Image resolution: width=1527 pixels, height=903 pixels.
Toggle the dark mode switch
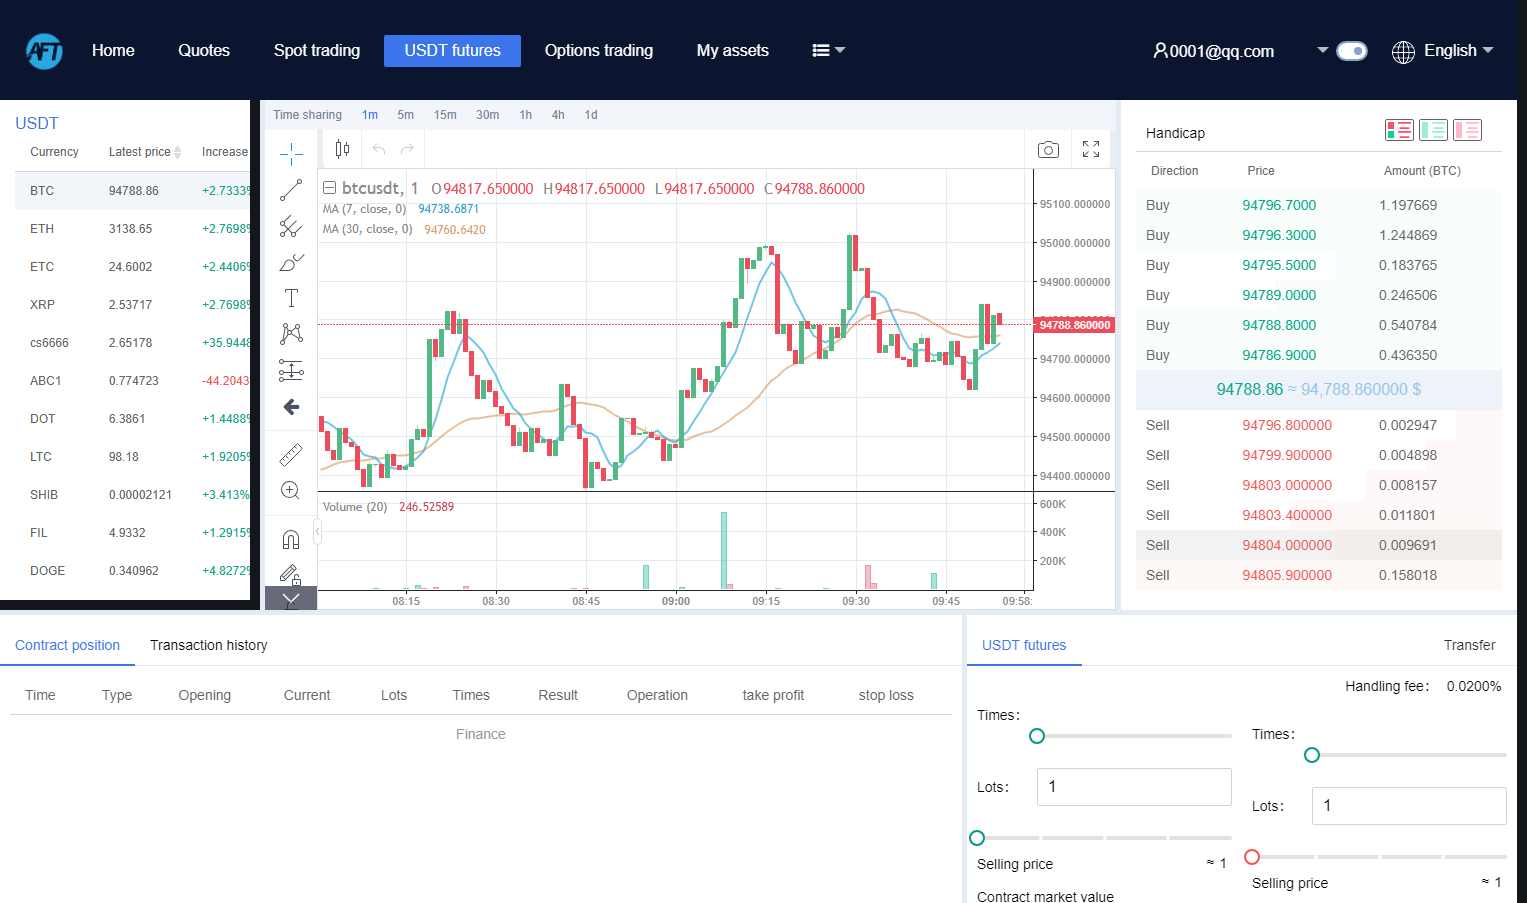click(1351, 51)
